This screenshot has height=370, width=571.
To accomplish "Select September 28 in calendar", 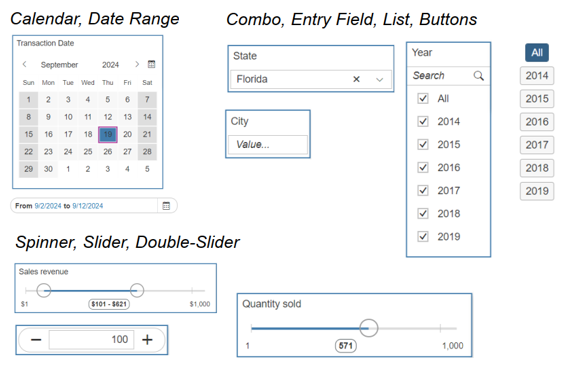I will click(147, 151).
